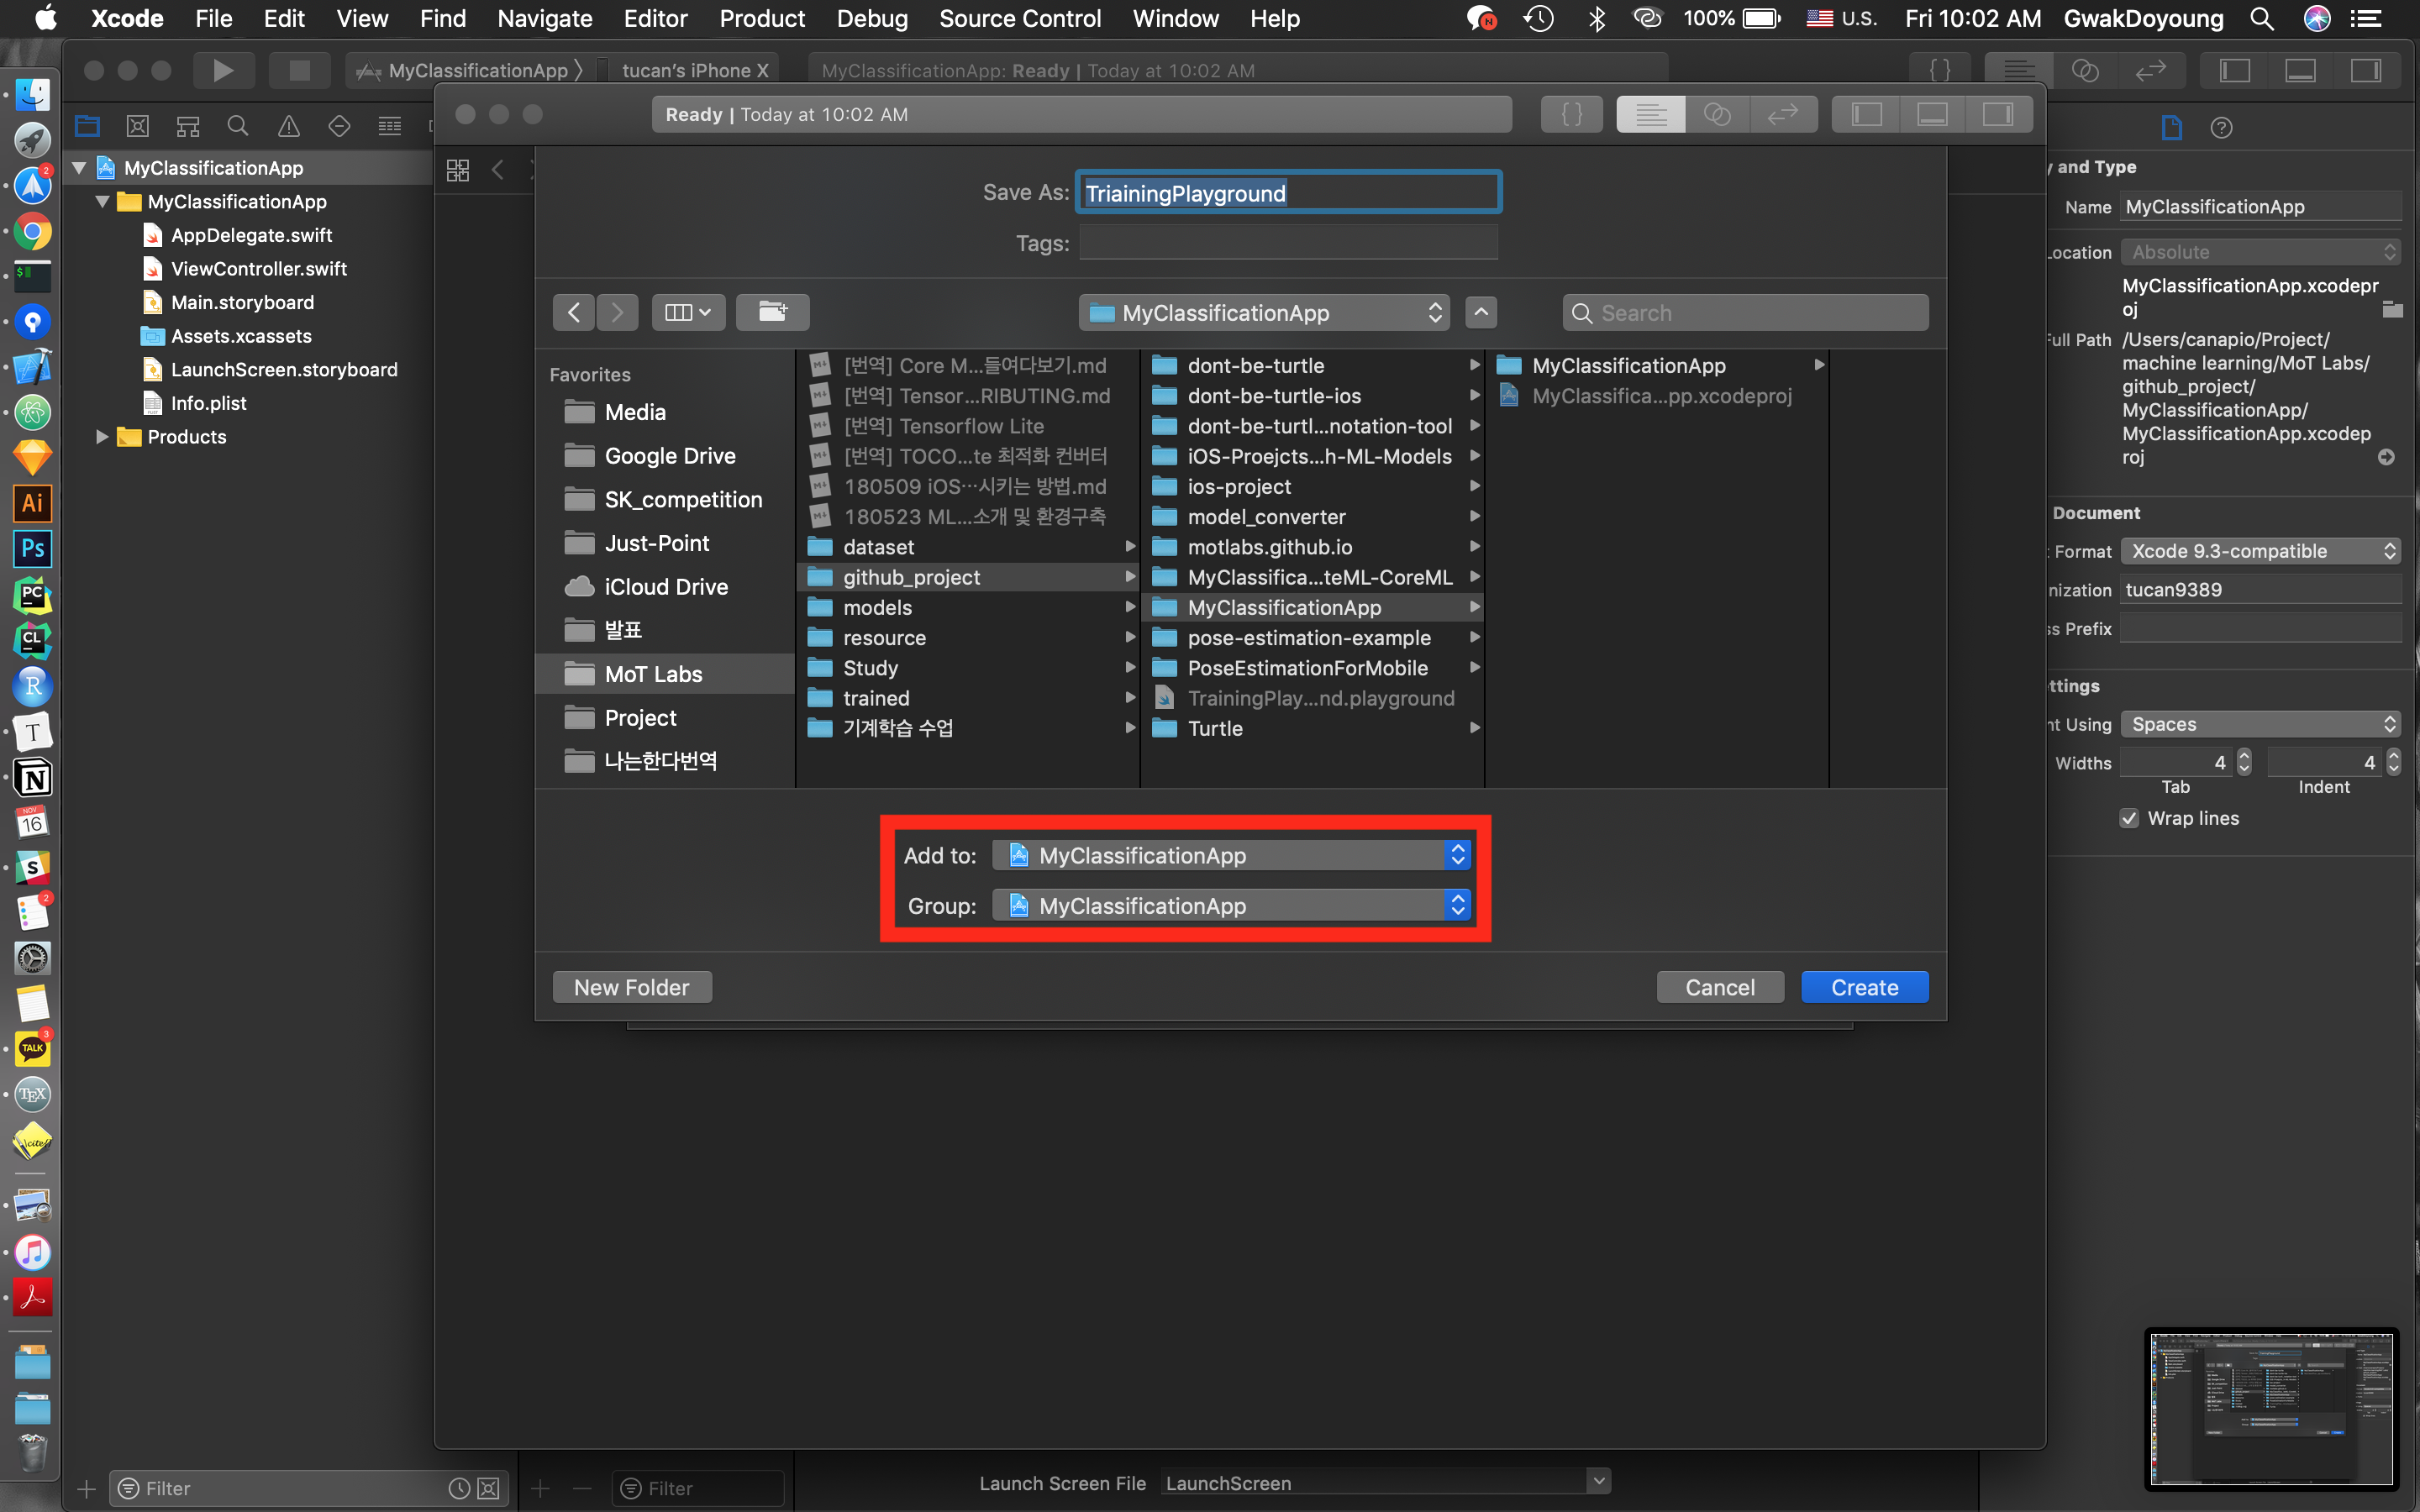Viewport: 2420px width, 1512px height.
Task: Click the Create button
Action: tap(1864, 987)
